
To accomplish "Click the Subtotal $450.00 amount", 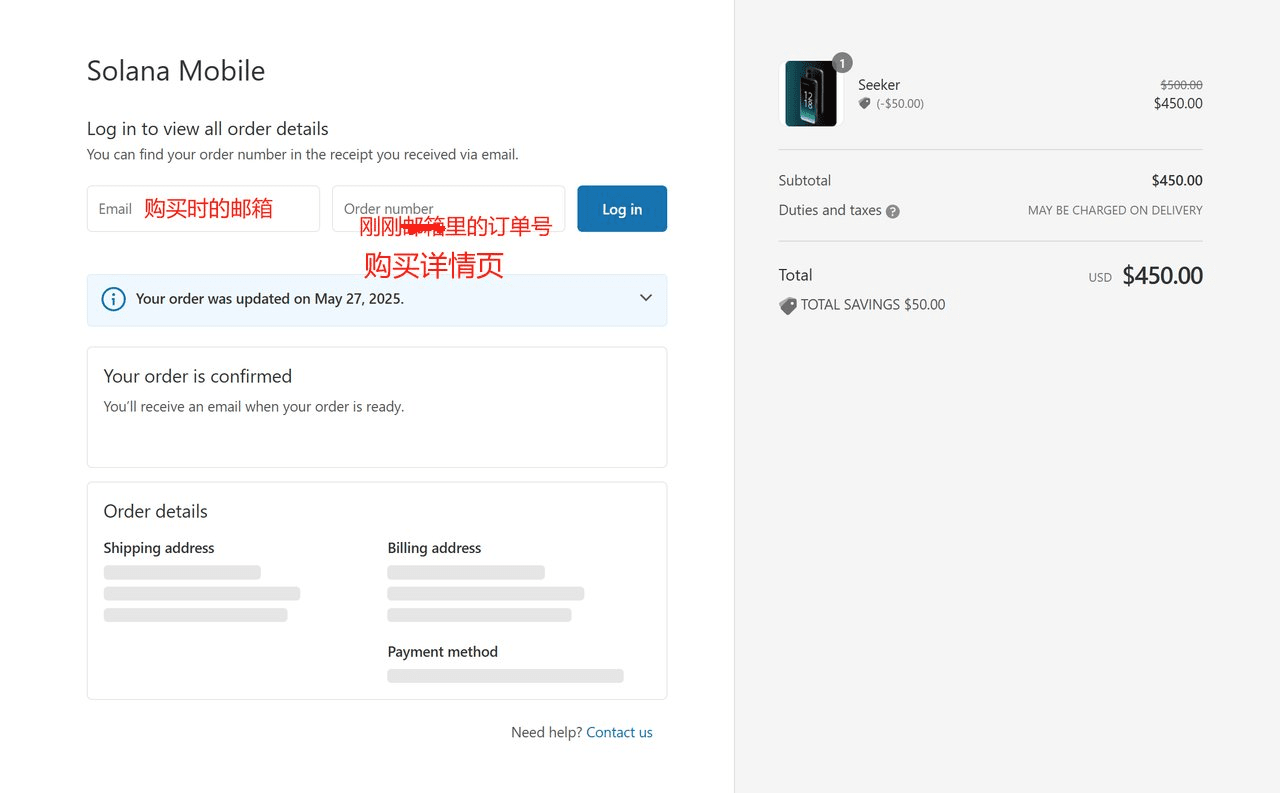I will (x=1177, y=181).
